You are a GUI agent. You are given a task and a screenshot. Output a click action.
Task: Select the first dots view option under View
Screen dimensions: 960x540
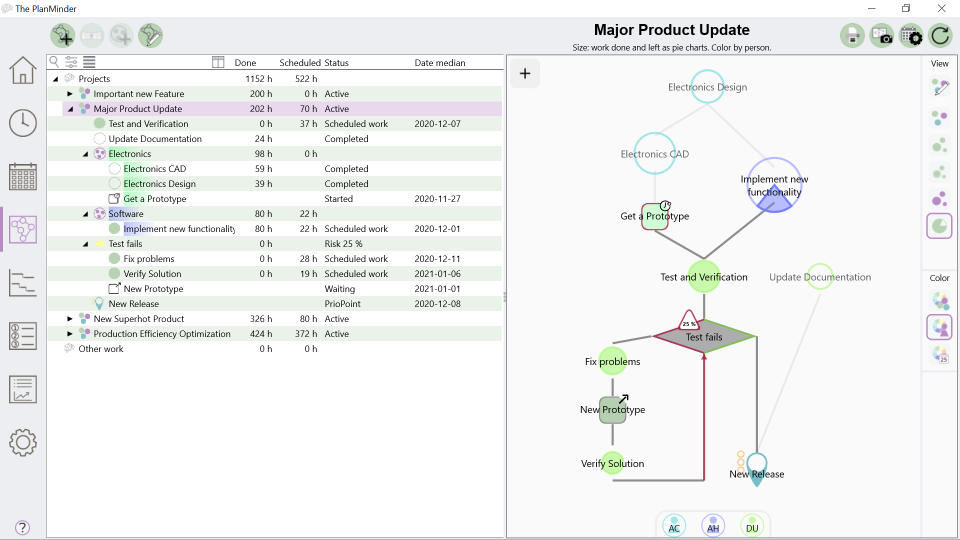pyautogui.click(x=940, y=117)
